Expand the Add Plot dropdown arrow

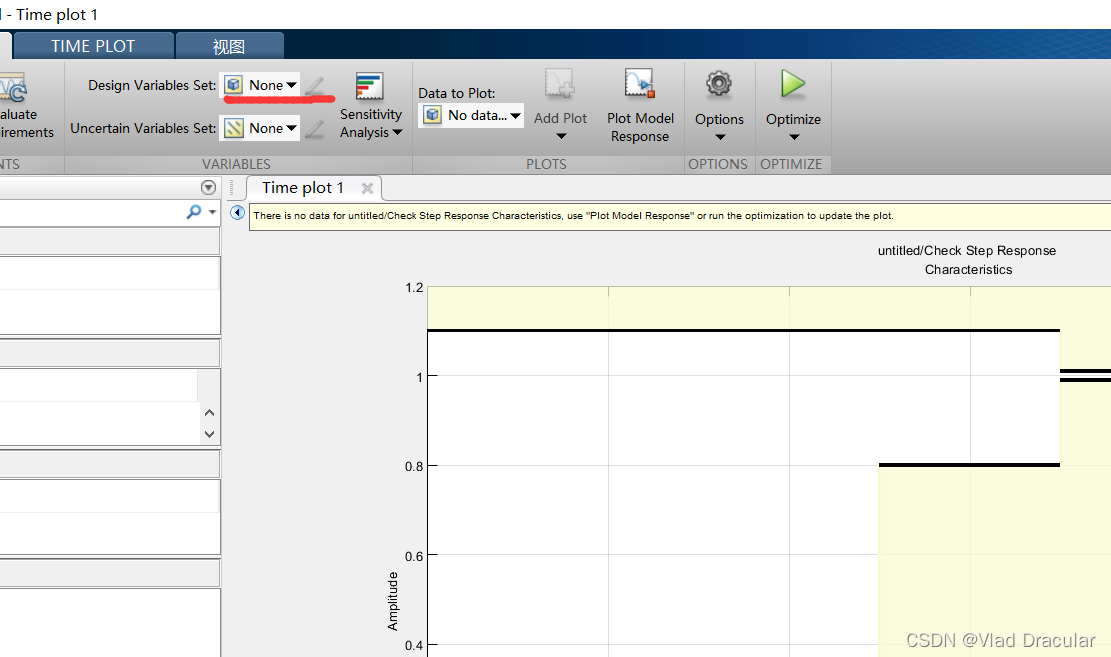(x=560, y=136)
